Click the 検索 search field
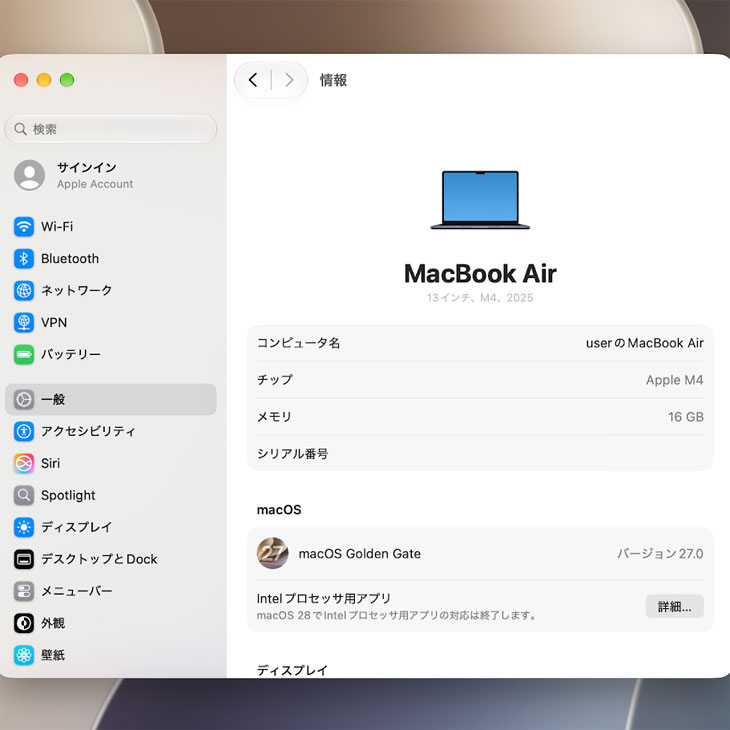Image resolution: width=730 pixels, height=730 pixels. tap(111, 129)
